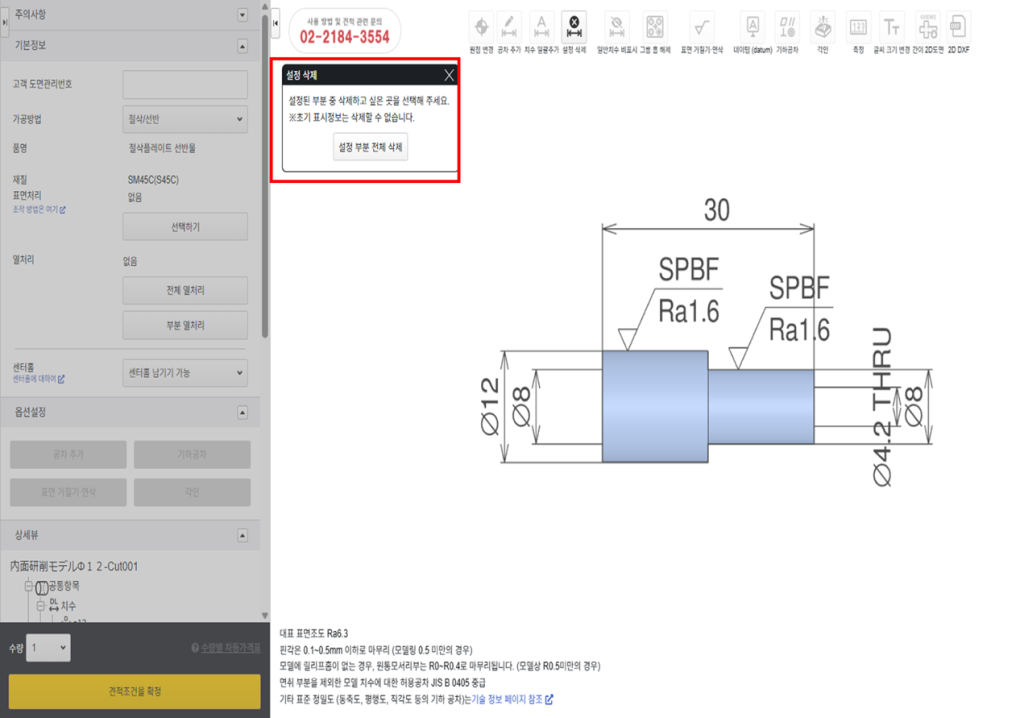The width and height of the screenshot is (1024, 718).
Task: Export with the 2D DXF icon
Action: (x=958, y=27)
